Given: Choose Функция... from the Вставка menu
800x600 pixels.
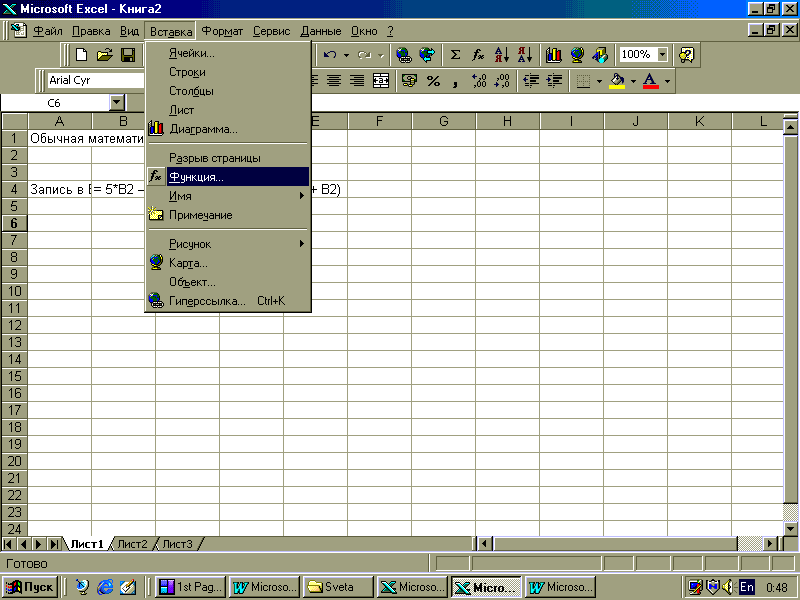Looking at the screenshot, I should point(228,177).
